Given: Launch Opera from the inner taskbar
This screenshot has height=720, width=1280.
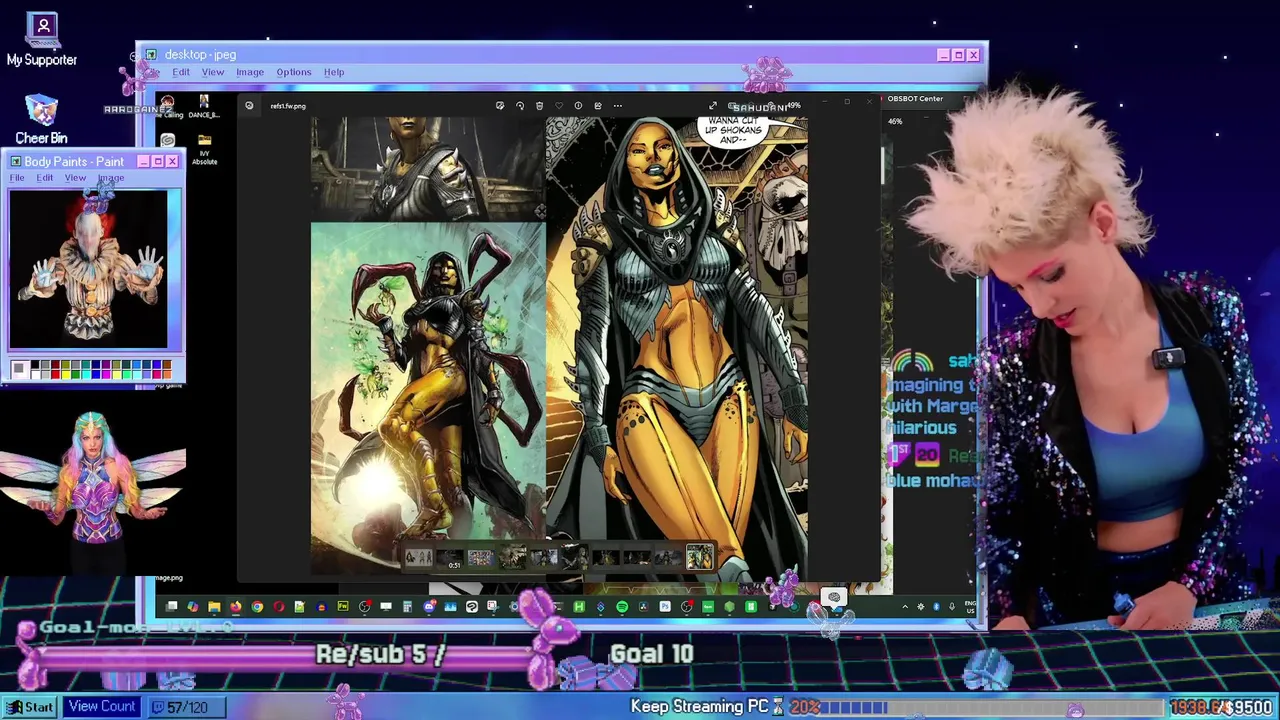Looking at the screenshot, I should tap(278, 606).
